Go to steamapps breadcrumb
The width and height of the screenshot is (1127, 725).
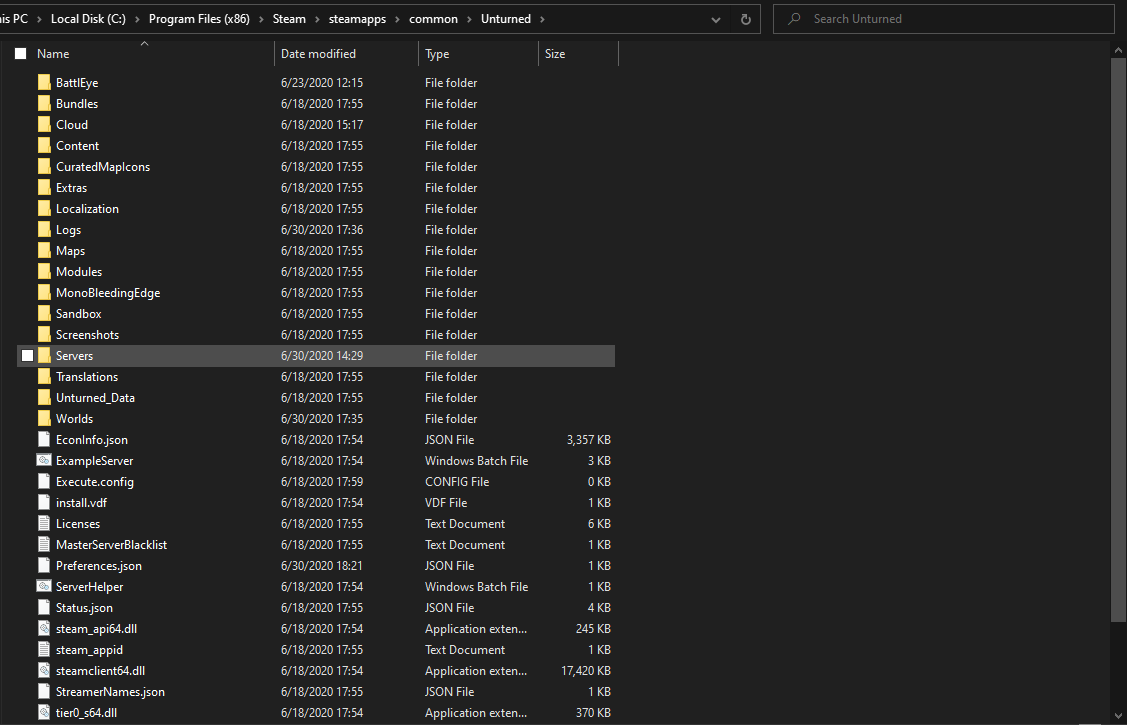[x=357, y=19]
